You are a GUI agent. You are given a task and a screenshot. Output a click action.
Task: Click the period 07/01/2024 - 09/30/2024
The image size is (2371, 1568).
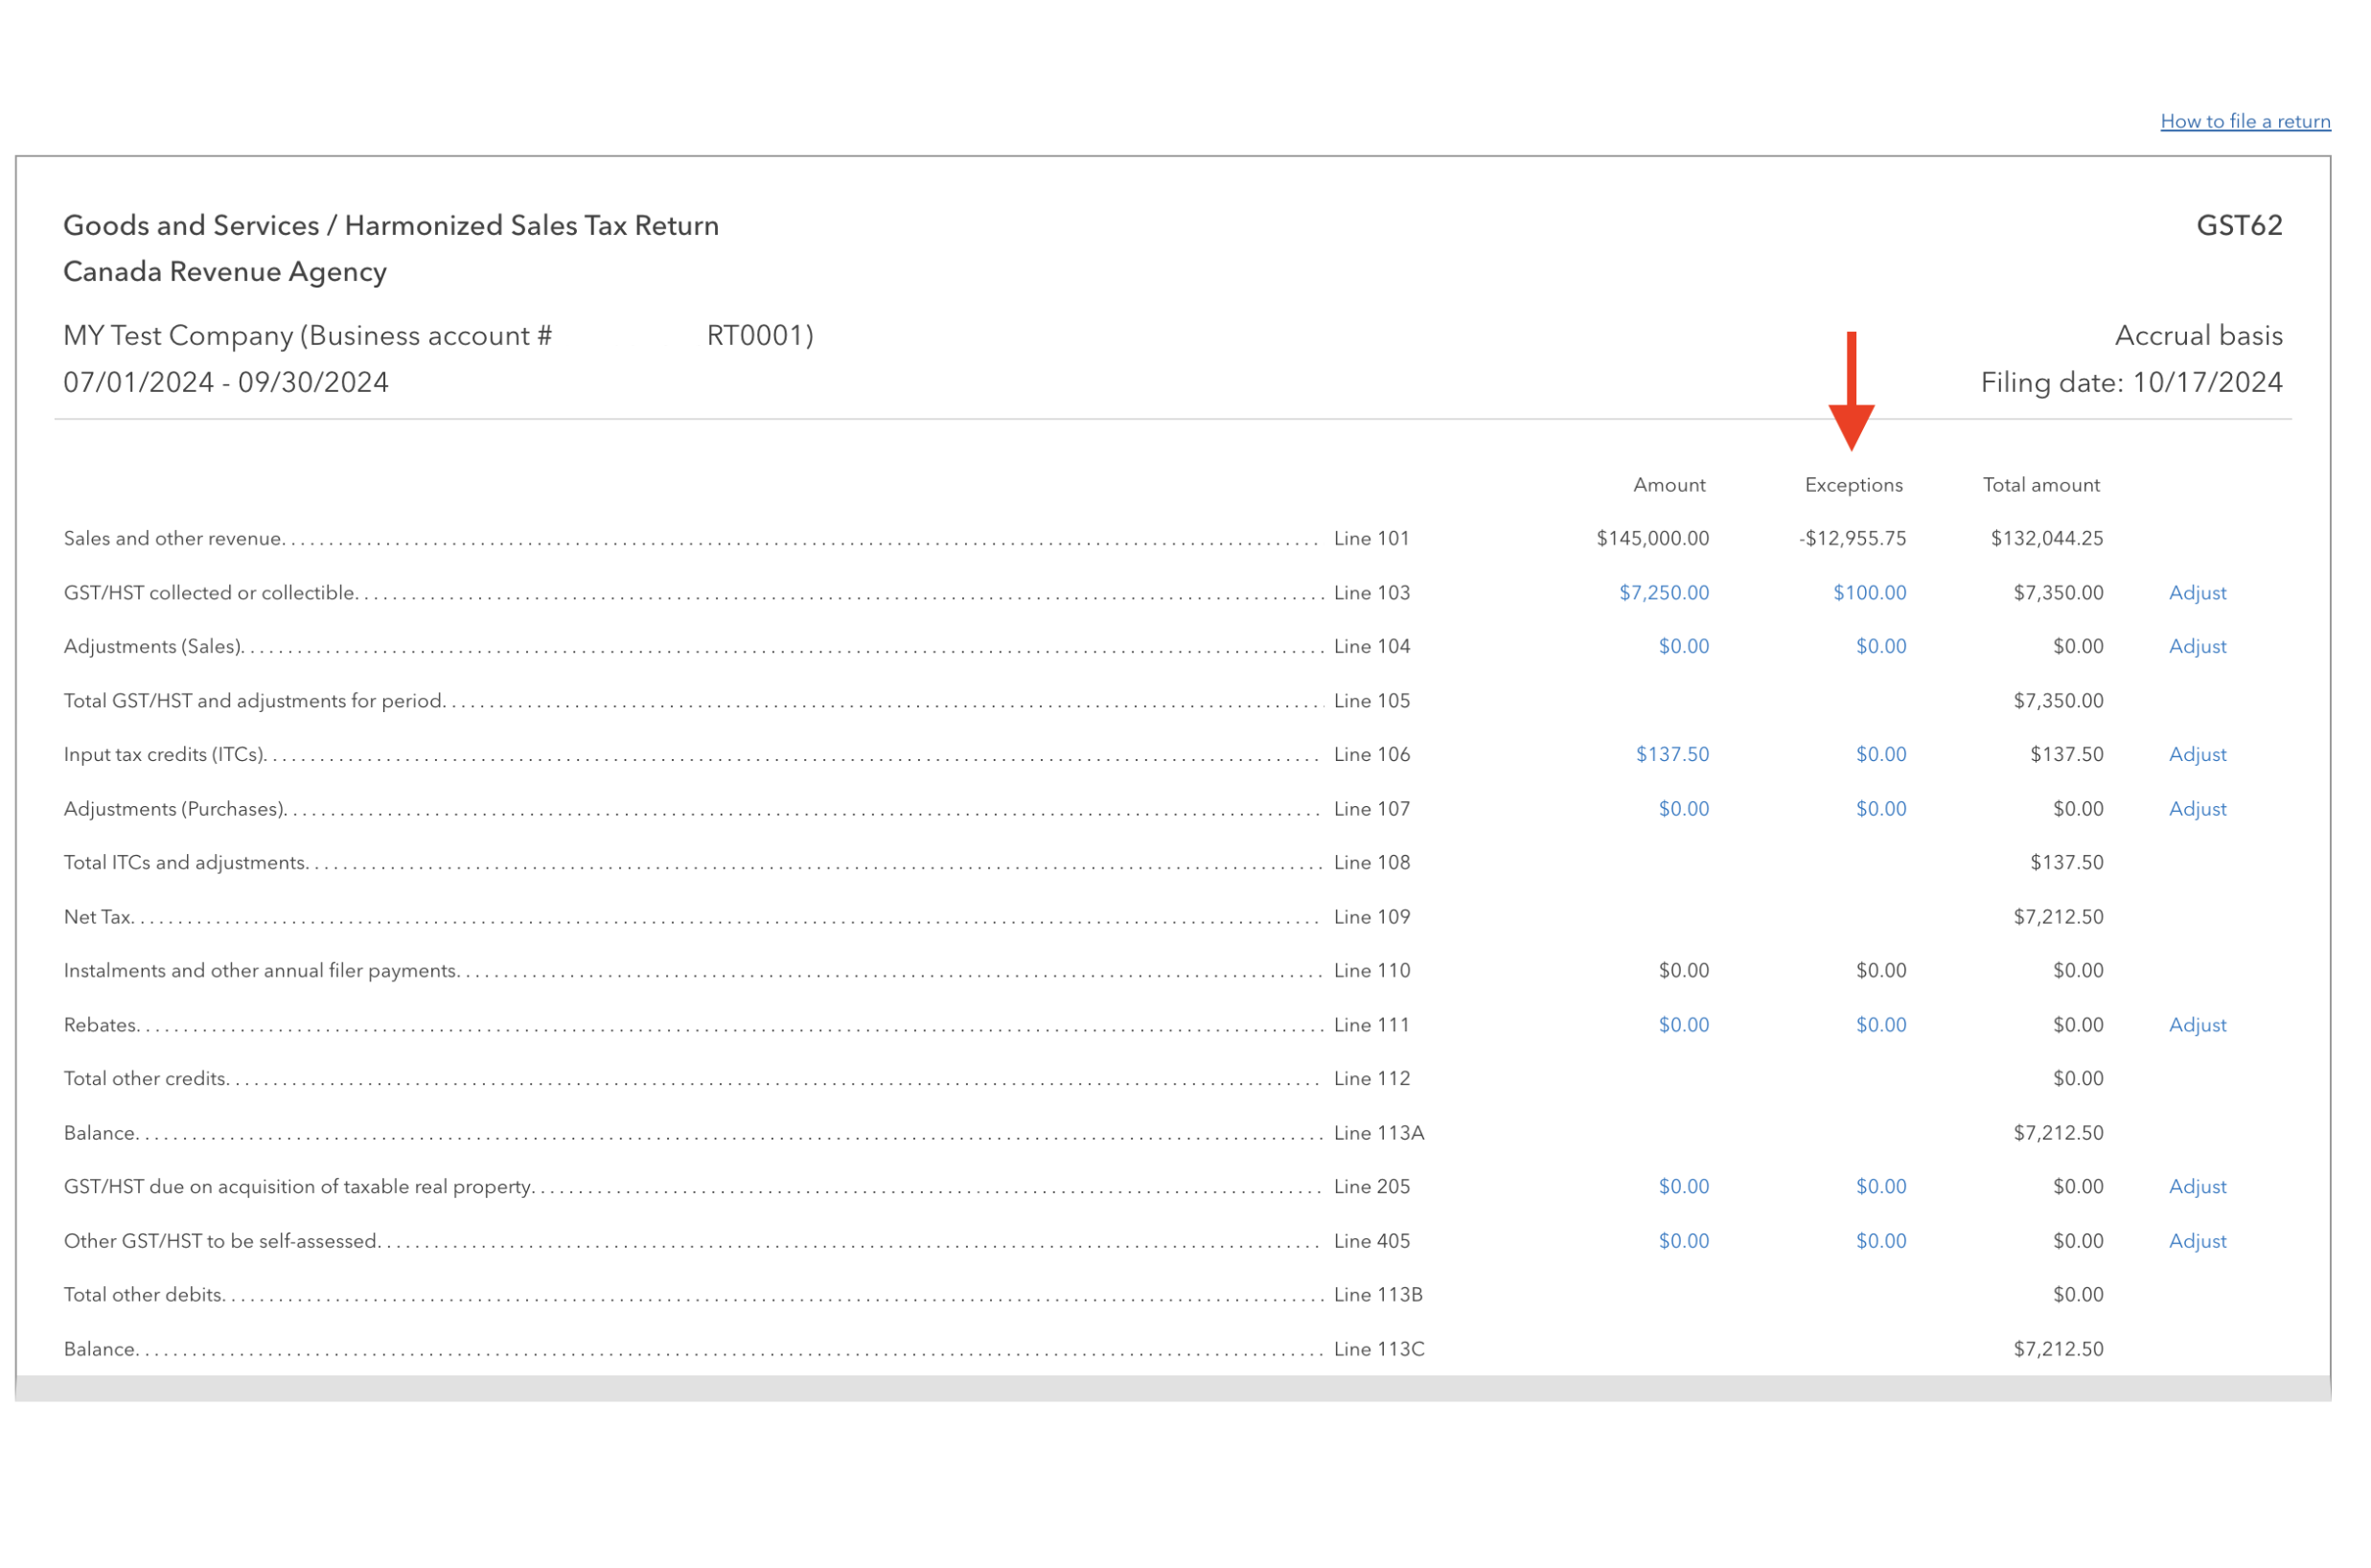pos(226,383)
